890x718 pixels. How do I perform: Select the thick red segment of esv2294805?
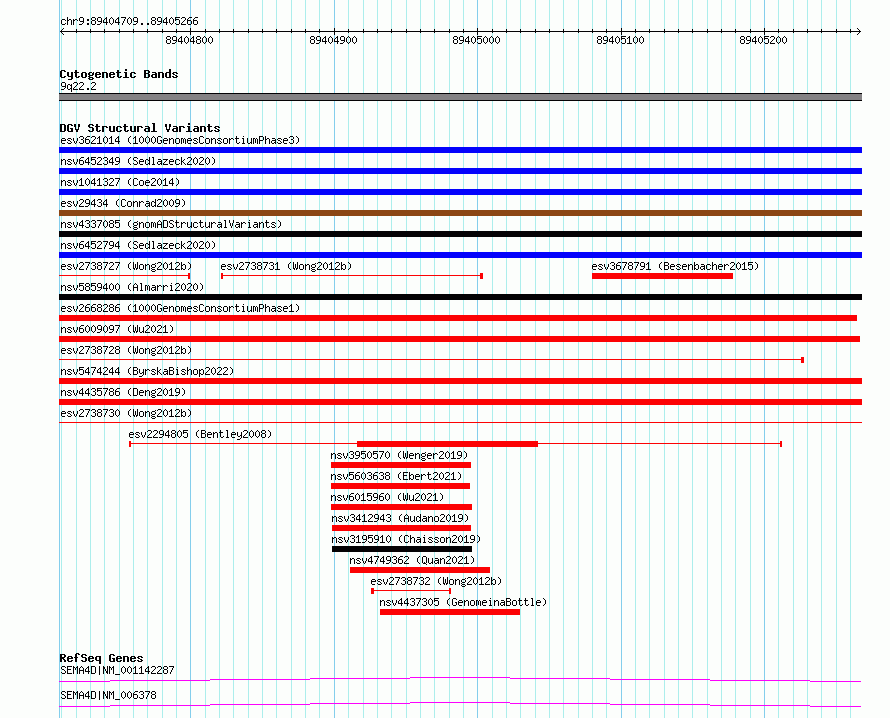447,444
